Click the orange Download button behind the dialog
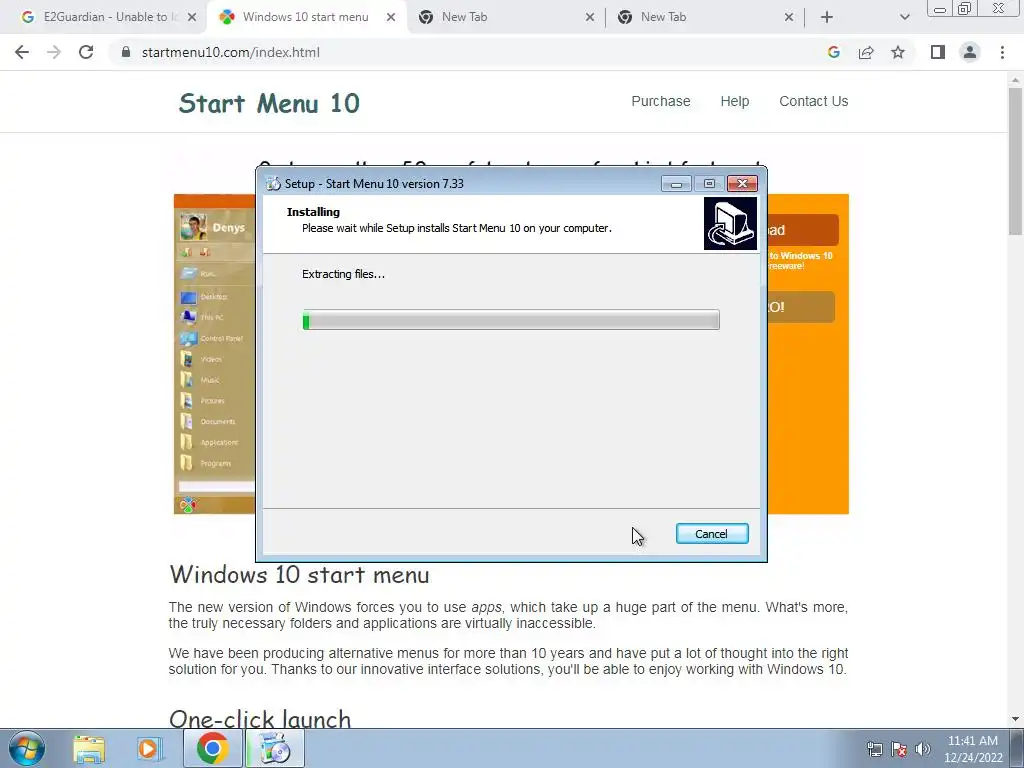Screen dimensions: 1024x768 coord(803,230)
